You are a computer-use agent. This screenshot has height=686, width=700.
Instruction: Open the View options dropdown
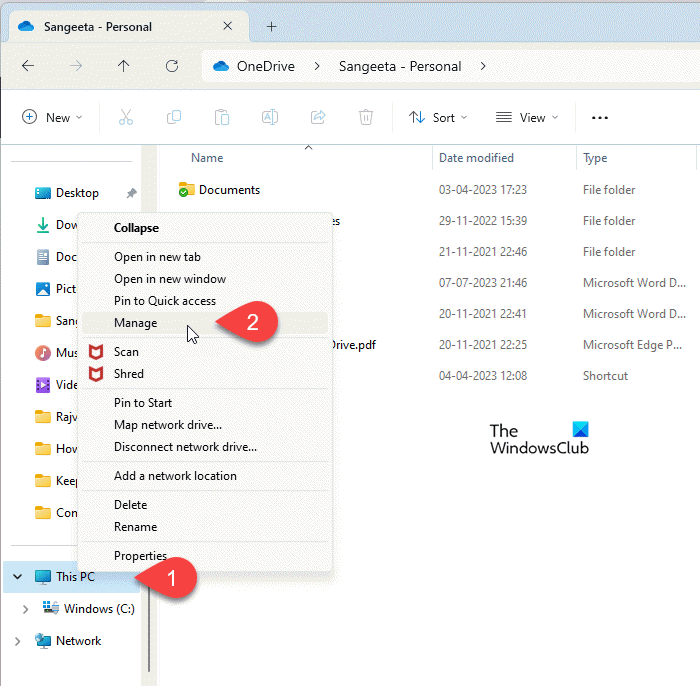pyautogui.click(x=527, y=117)
